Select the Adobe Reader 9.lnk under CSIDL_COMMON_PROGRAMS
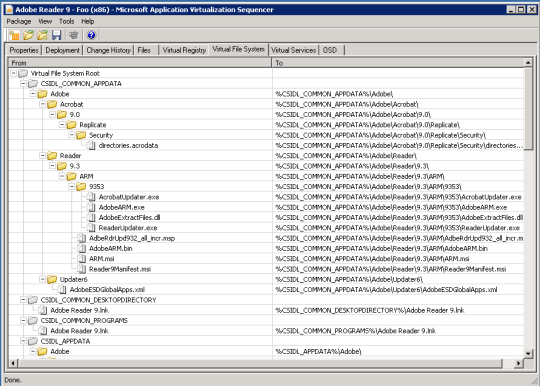Viewport: 540px width, 386px height. [x=80, y=331]
